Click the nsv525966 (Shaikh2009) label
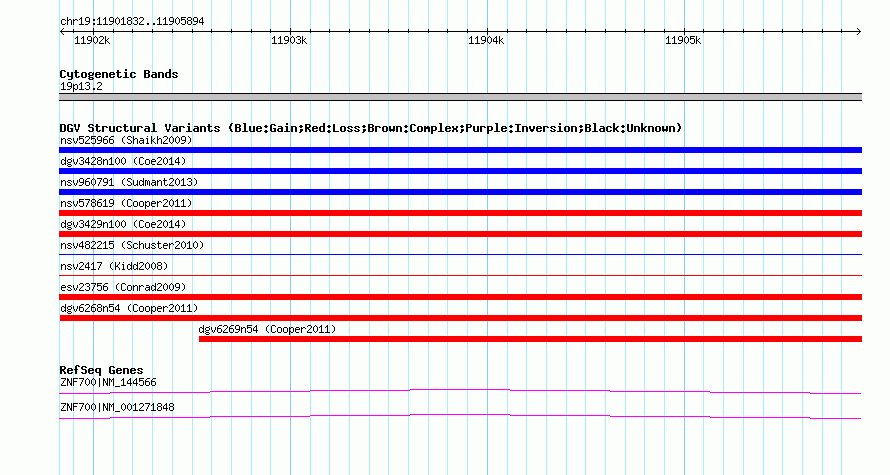 point(126,140)
